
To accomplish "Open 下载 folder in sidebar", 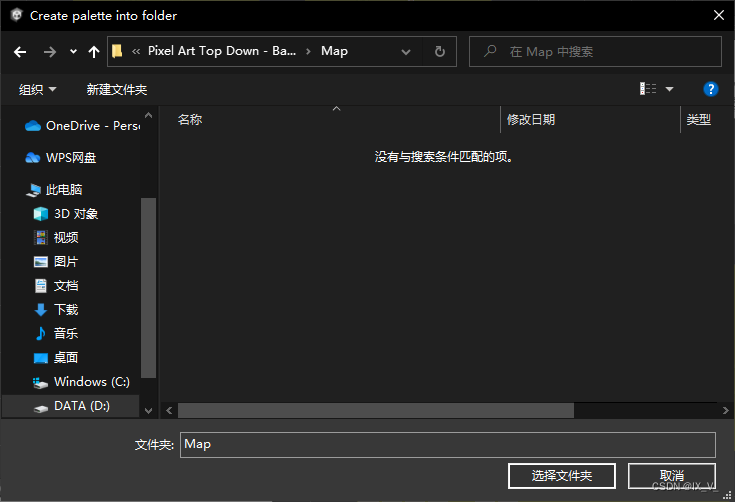I will tap(66, 309).
